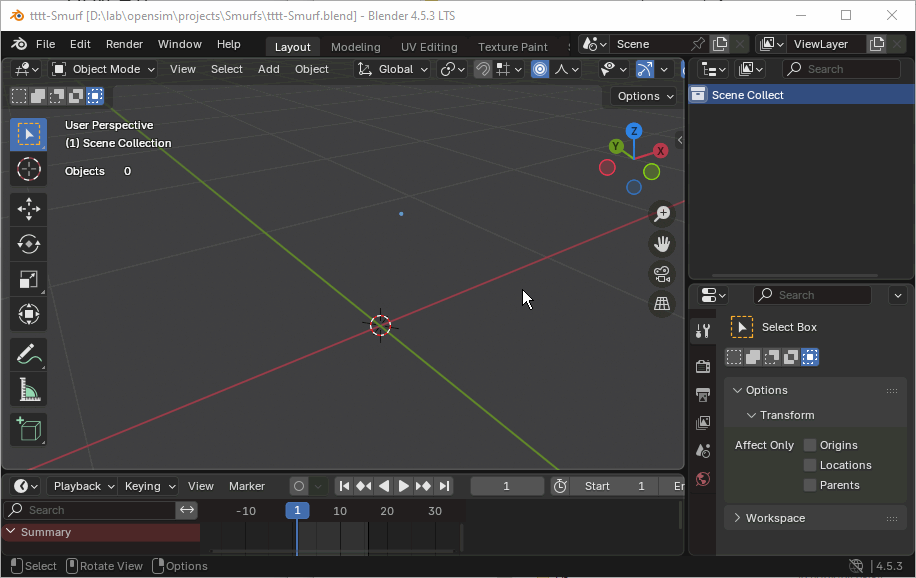Click frame 1 playhead marker in timeline
This screenshot has height=578, width=916.
297,511
